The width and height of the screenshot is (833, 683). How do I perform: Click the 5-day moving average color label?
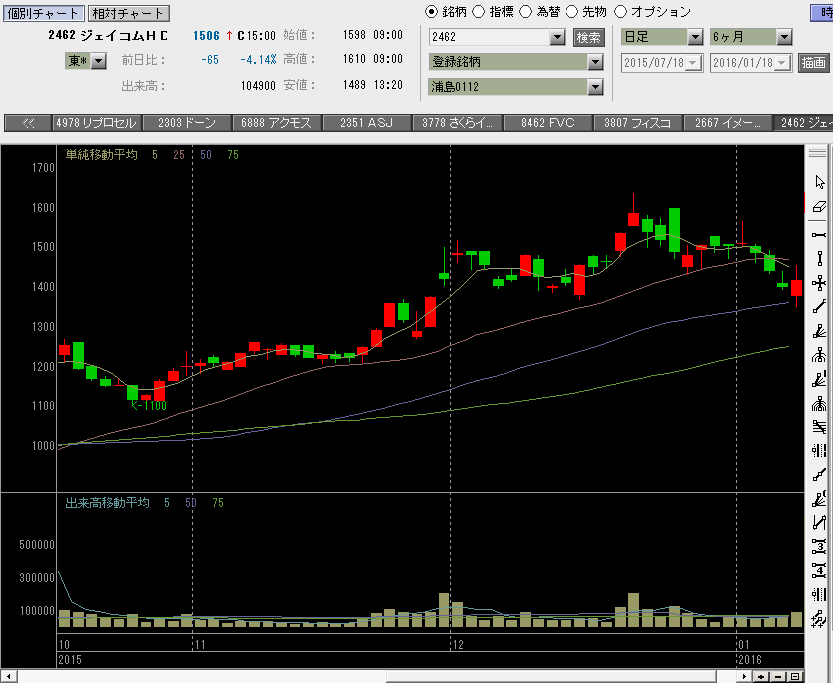155,155
